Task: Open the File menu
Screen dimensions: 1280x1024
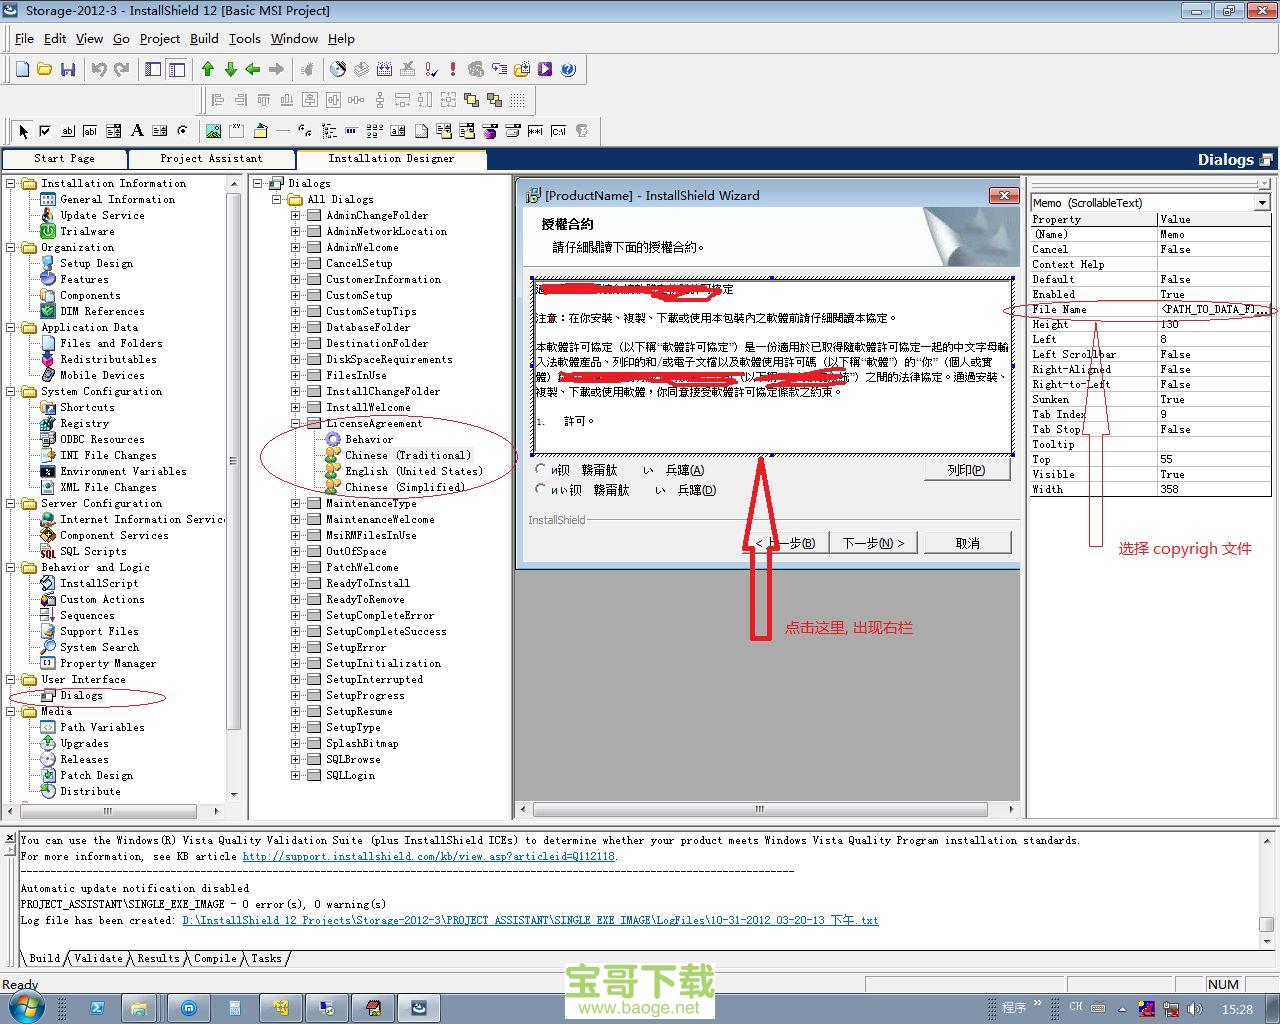Action: click(24, 38)
